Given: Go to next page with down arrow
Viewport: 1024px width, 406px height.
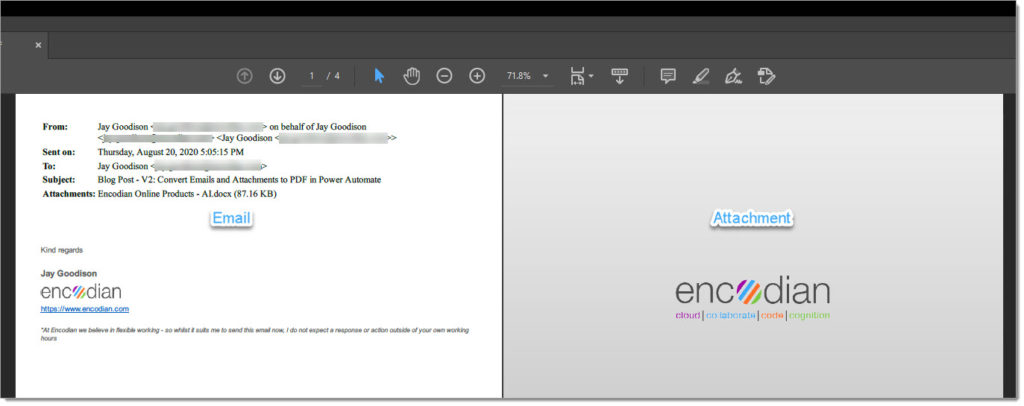Looking at the screenshot, I should tap(278, 76).
